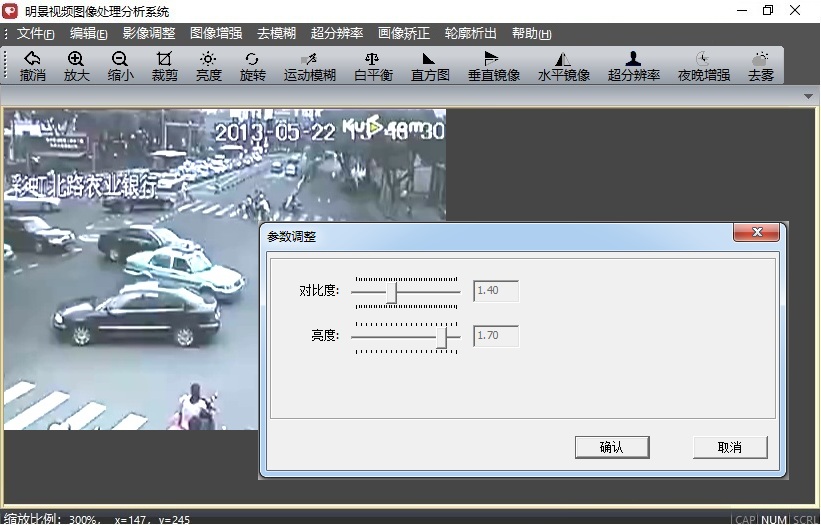This screenshot has height=525, width=821.
Task: Open the 直方图 (Histogram) tool
Action: click(x=430, y=66)
